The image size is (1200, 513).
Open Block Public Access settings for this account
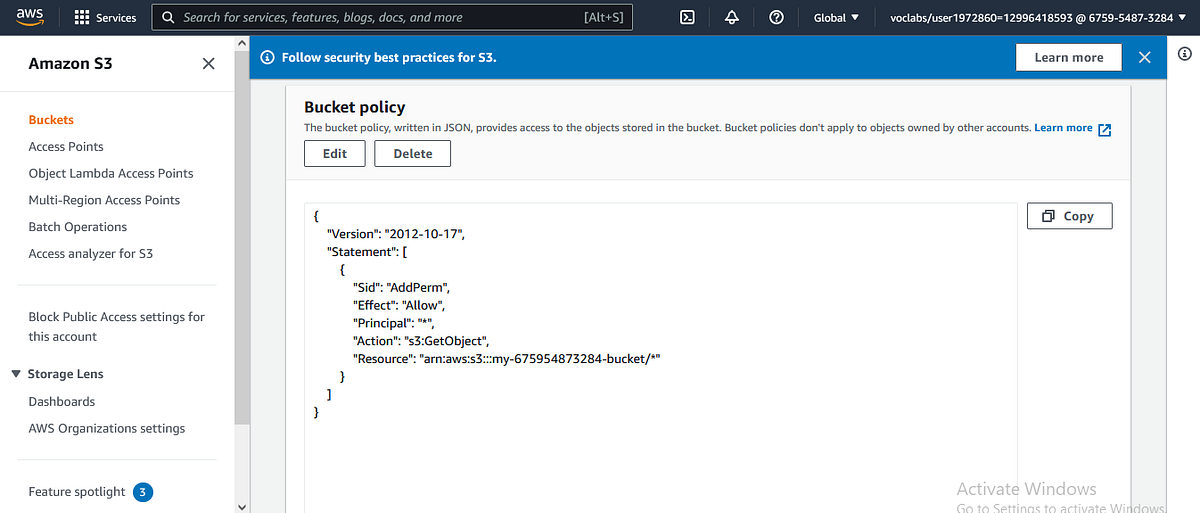pos(116,327)
